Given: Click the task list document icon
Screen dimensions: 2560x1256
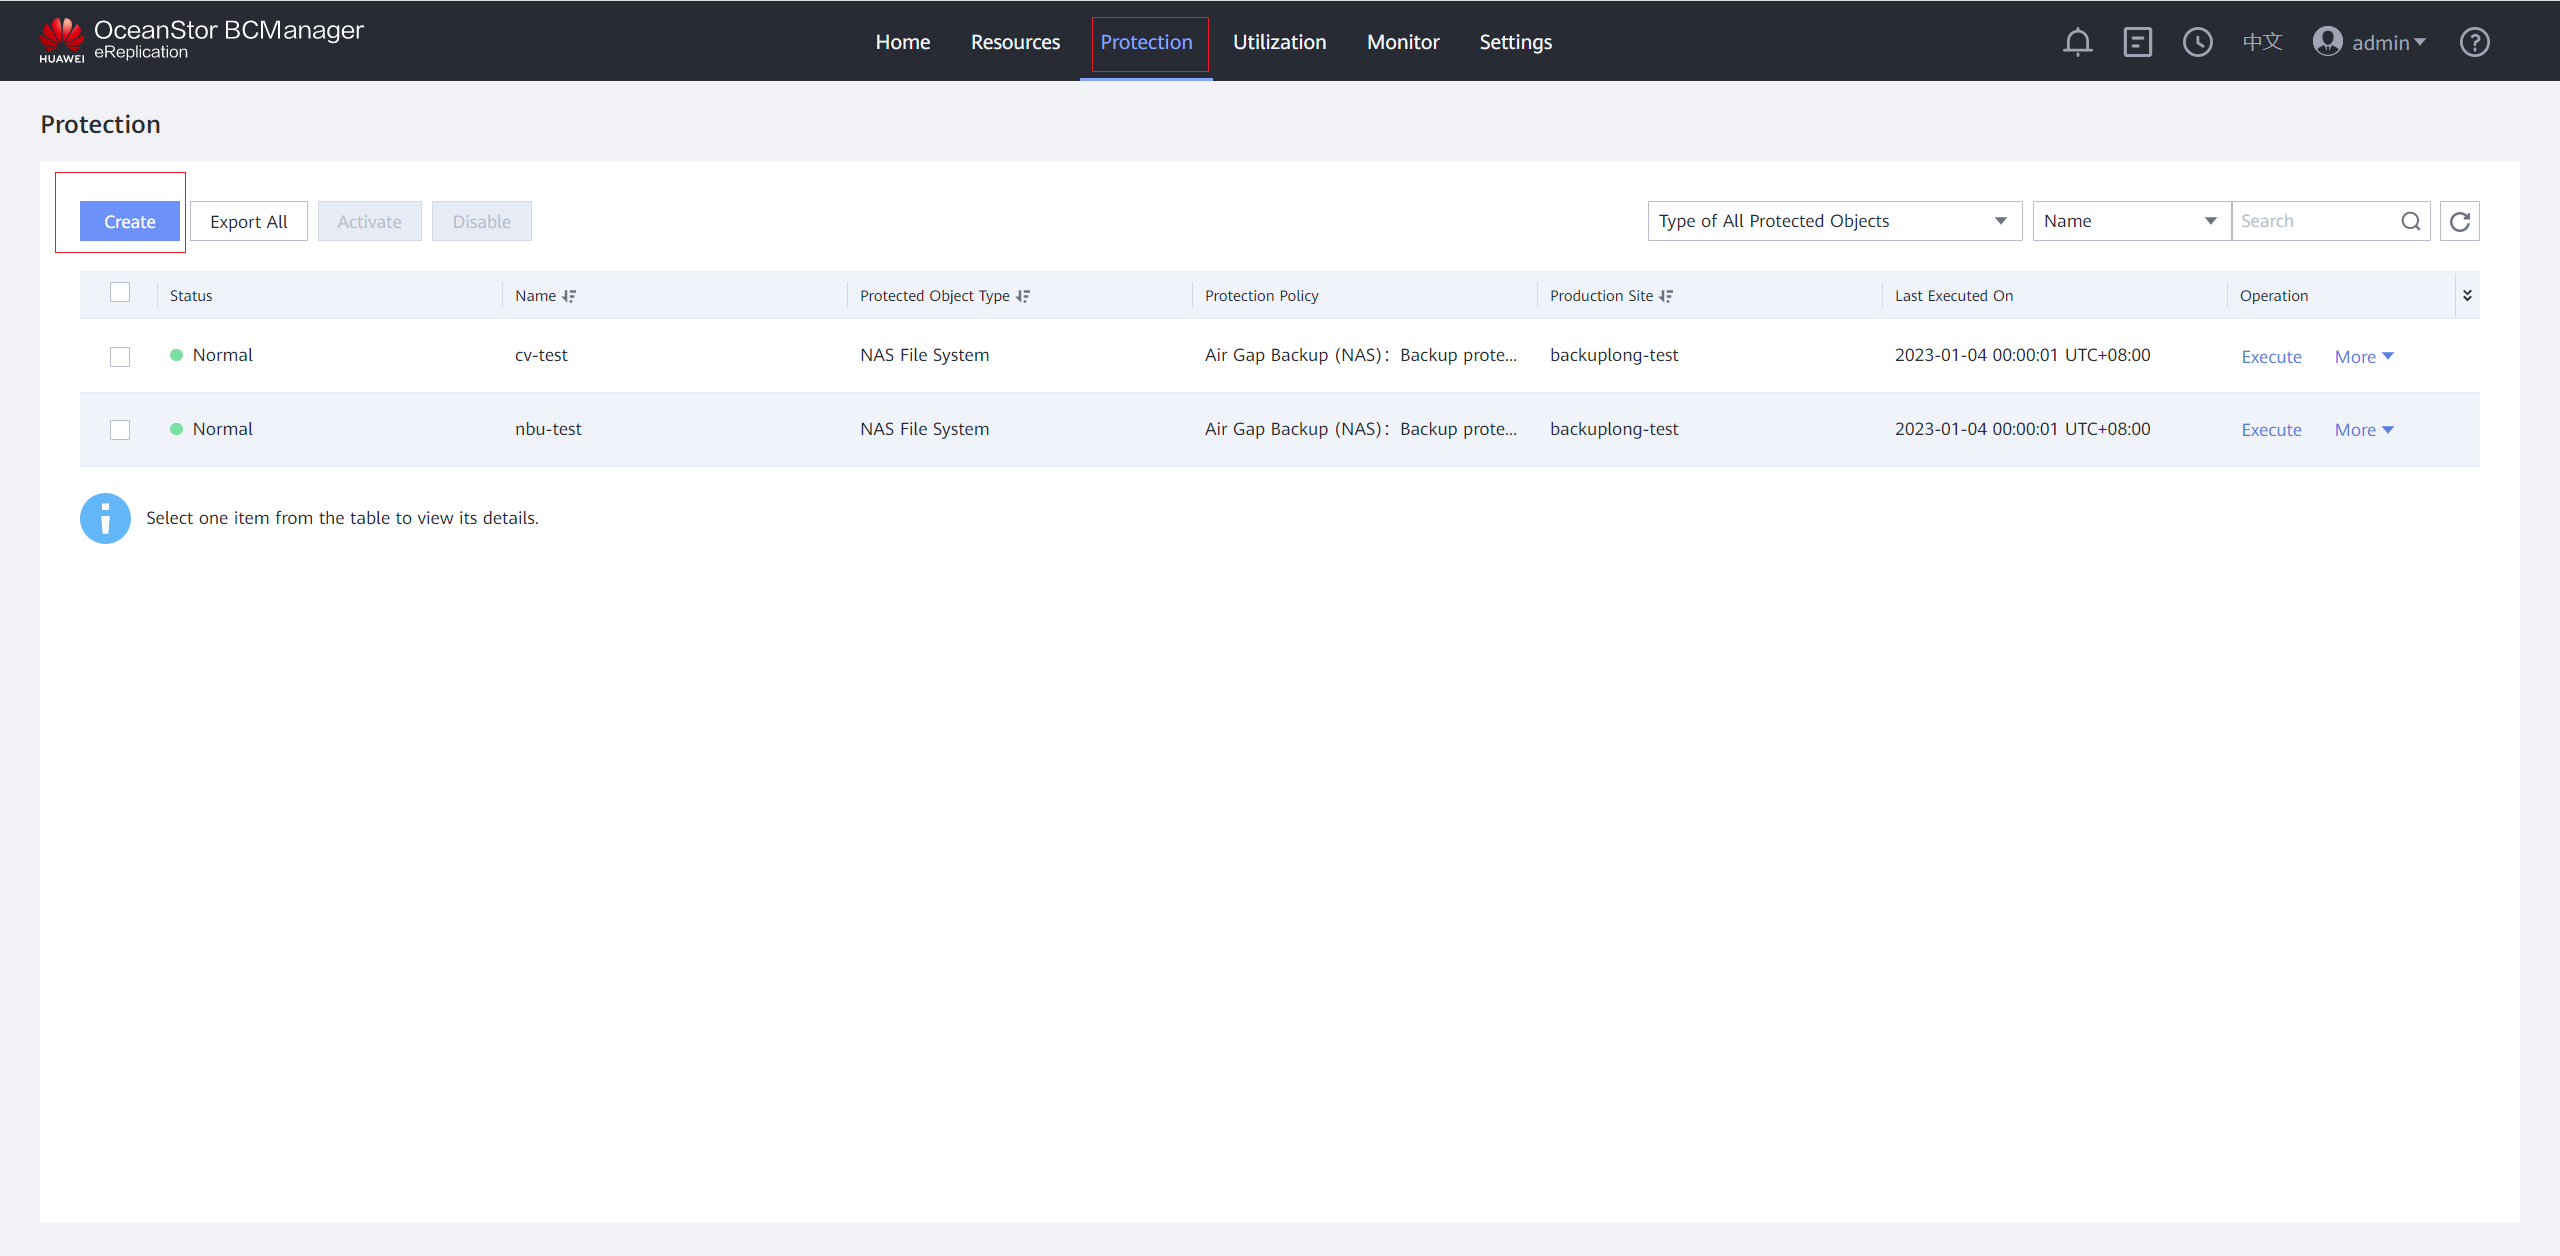Looking at the screenshot, I should pyautogui.click(x=2137, y=42).
